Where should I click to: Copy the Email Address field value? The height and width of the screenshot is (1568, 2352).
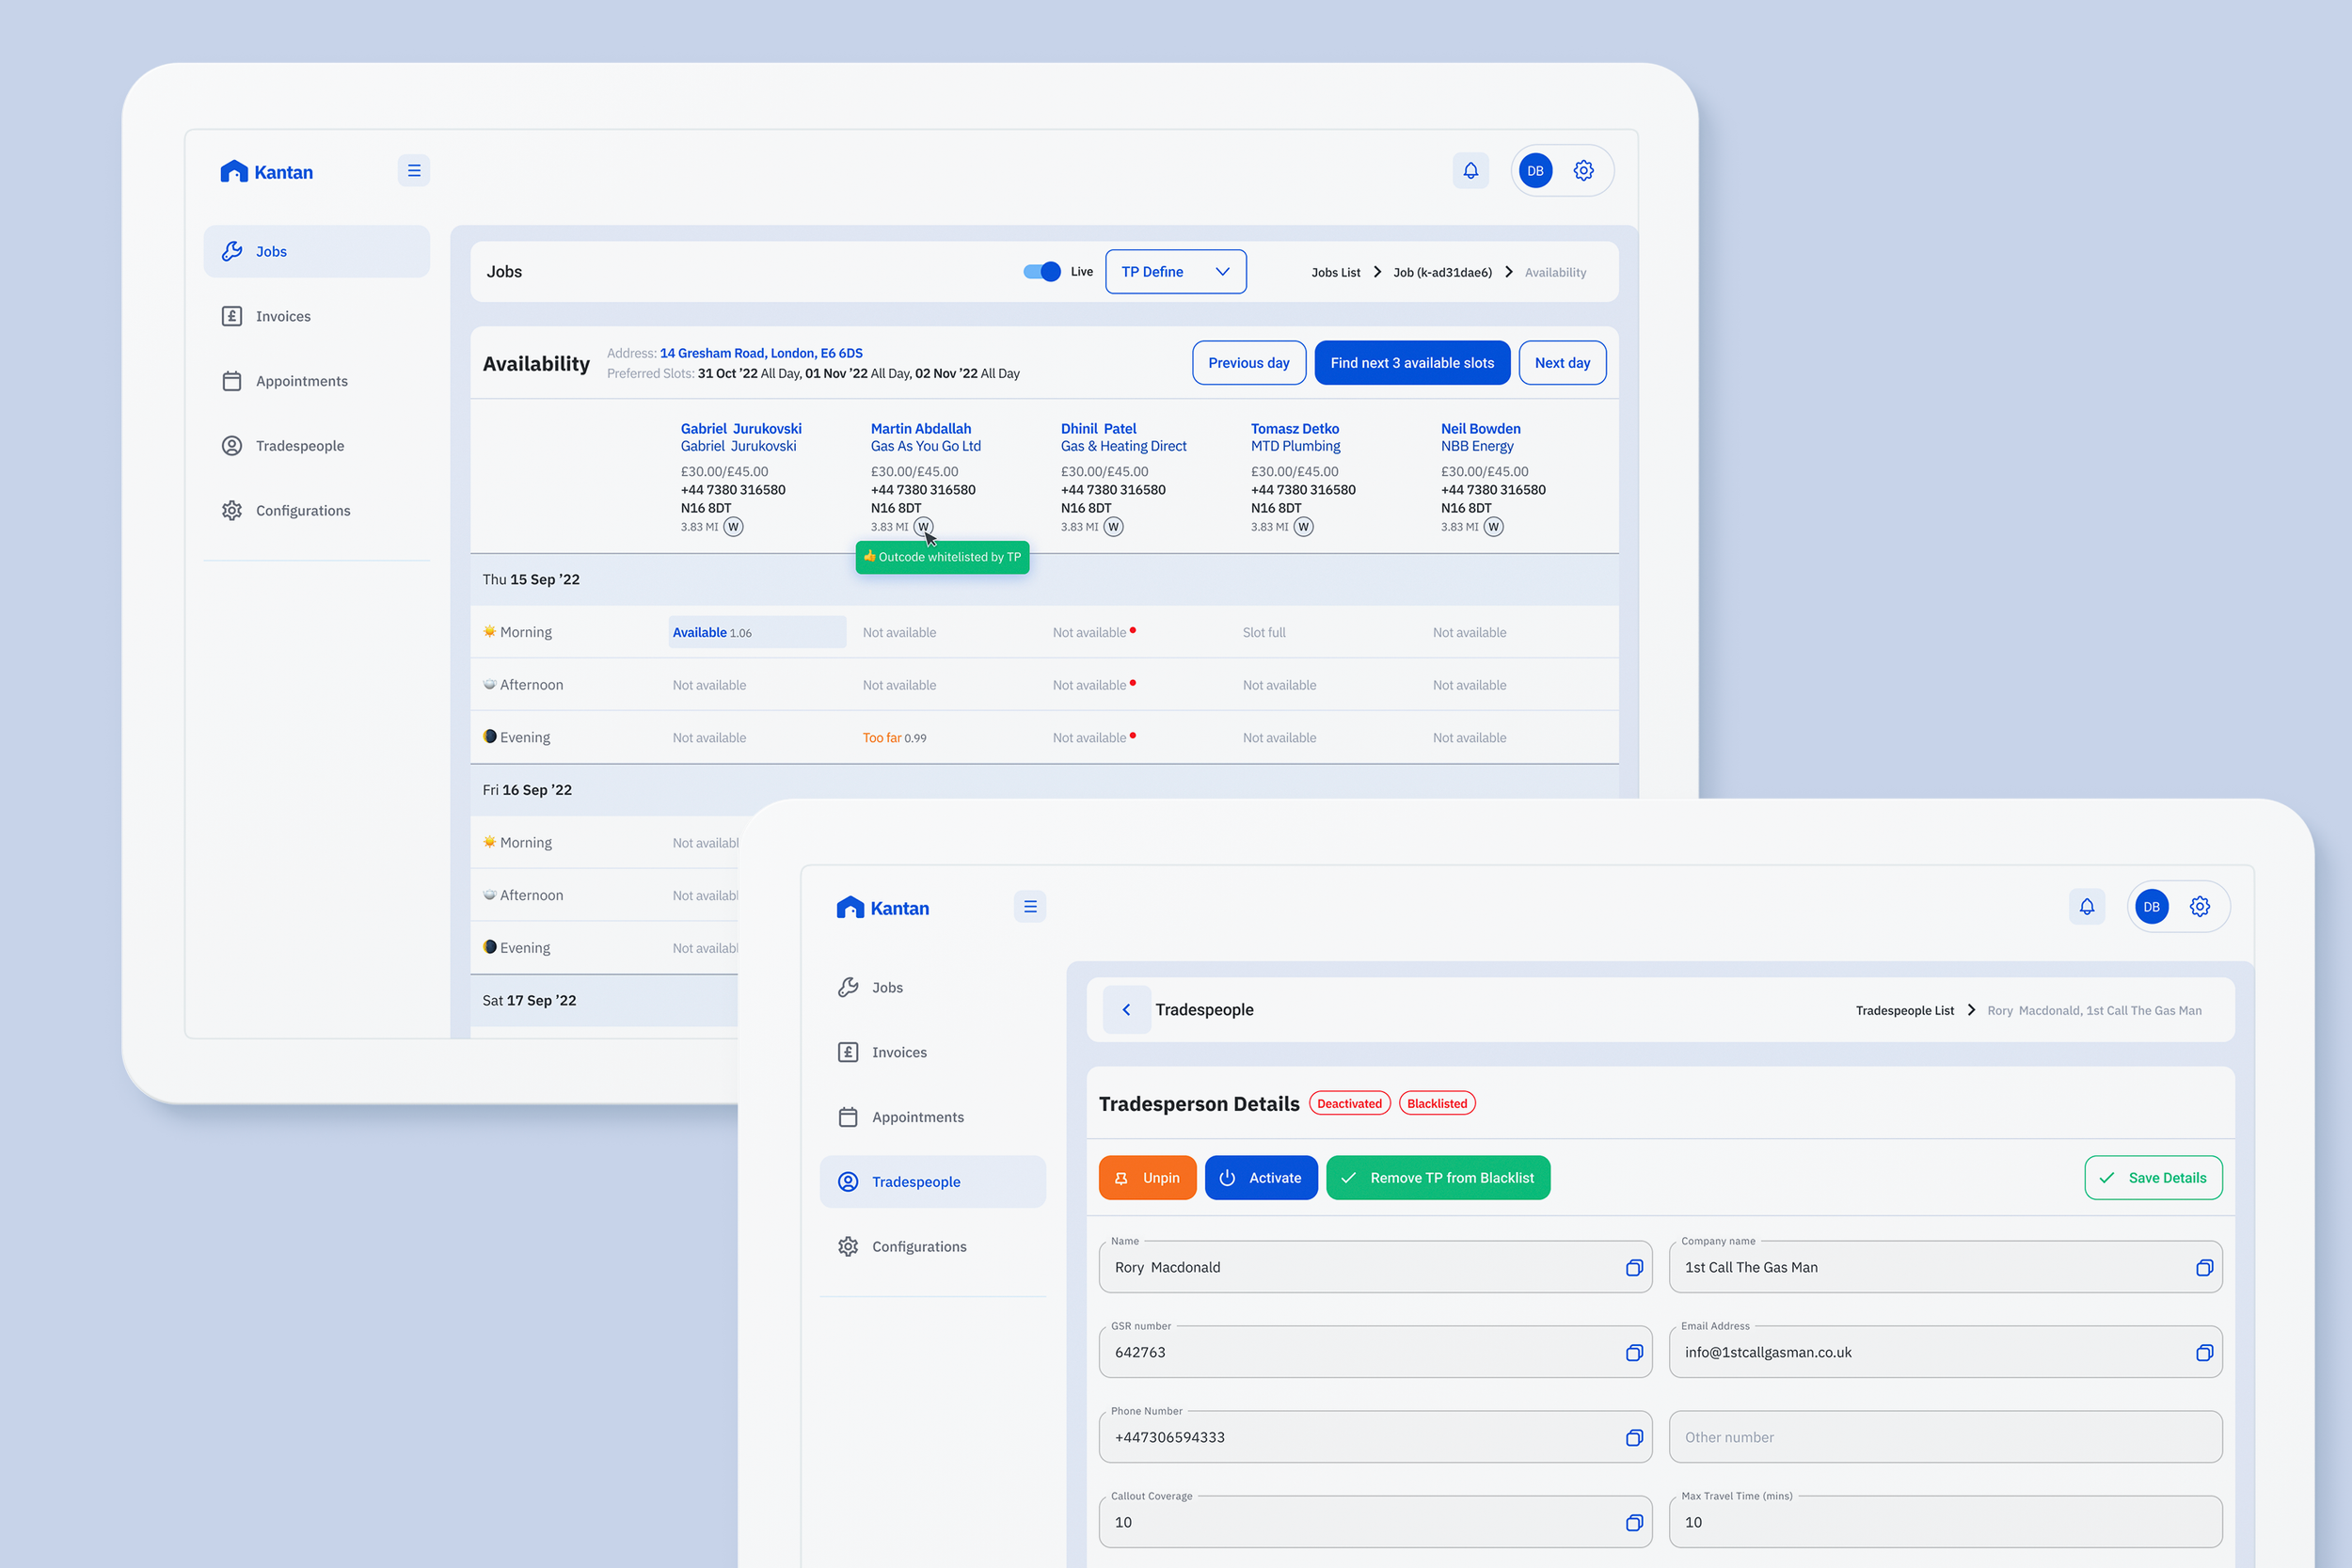(x=2204, y=1353)
